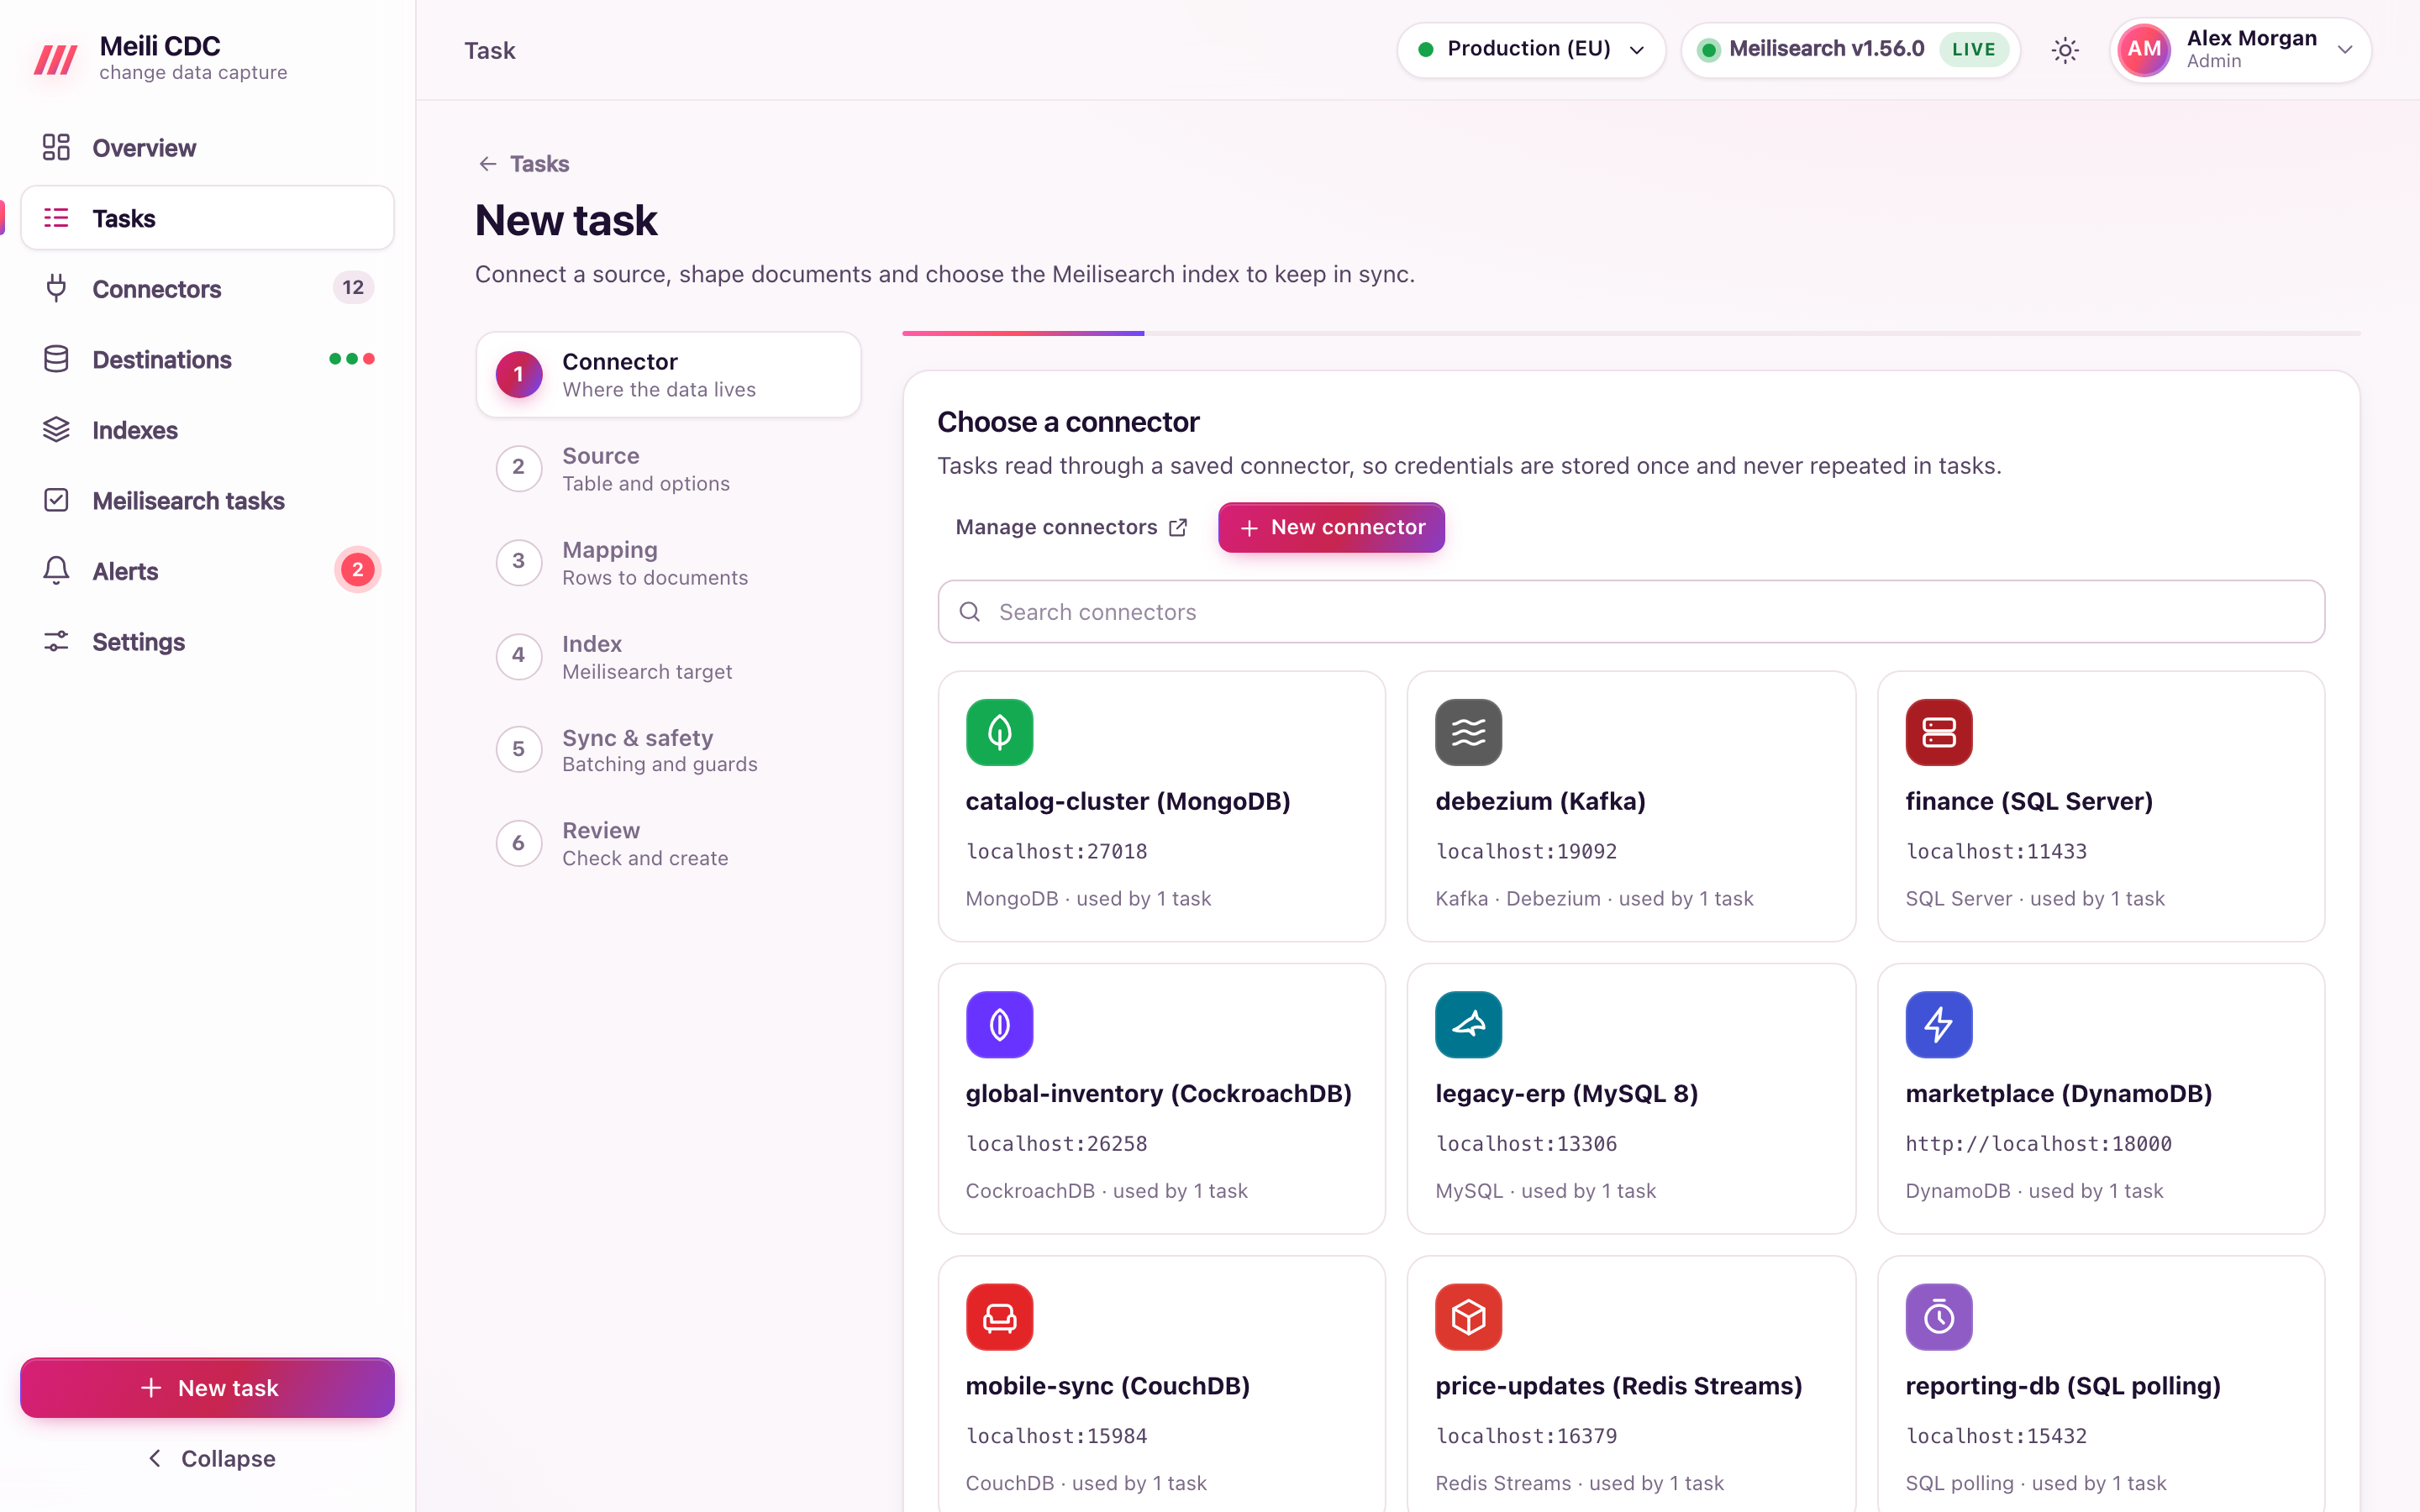Click the CouchDB couch icon on mobile-sync

[999, 1317]
